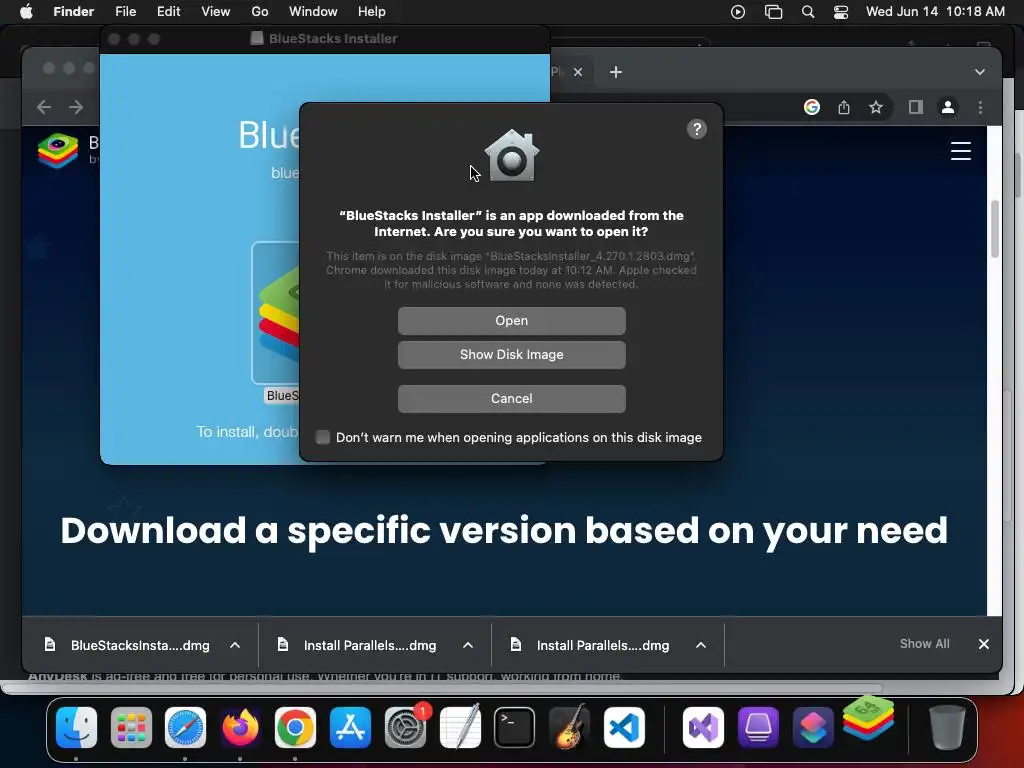This screenshot has height=768, width=1024.
Task: Open Control Center in menu bar
Action: [840, 12]
